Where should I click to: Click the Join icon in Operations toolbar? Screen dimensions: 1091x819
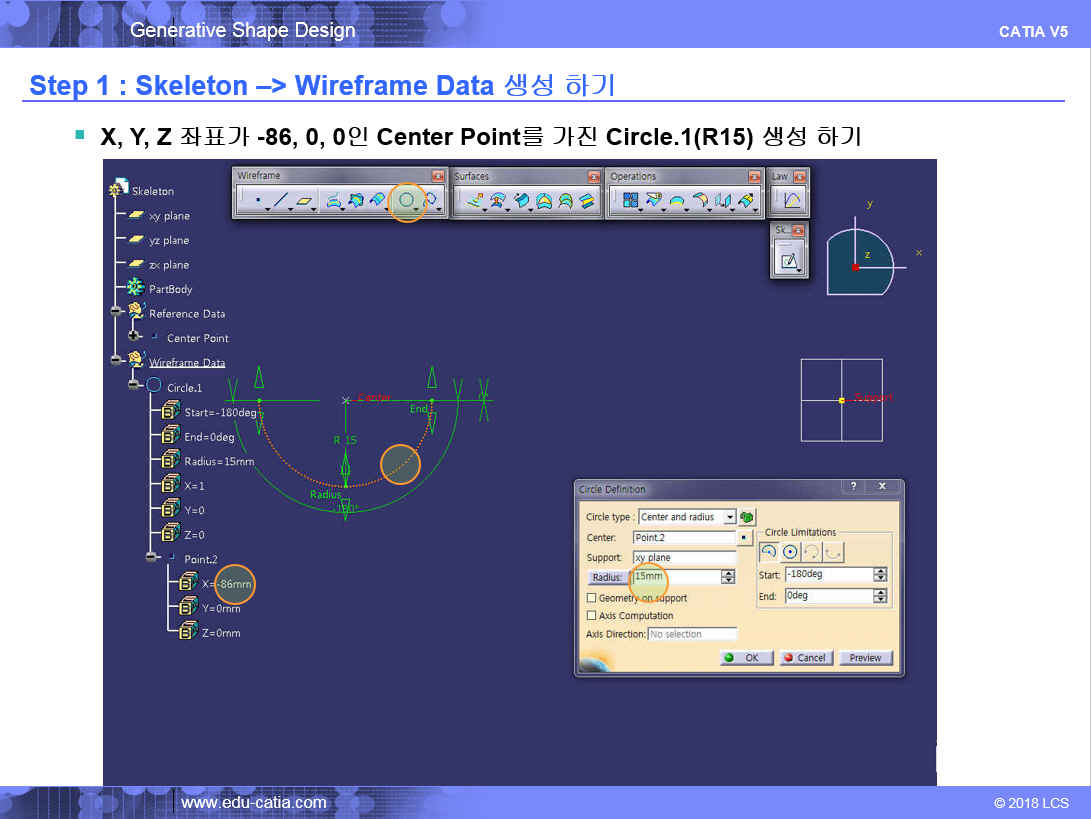[630, 201]
